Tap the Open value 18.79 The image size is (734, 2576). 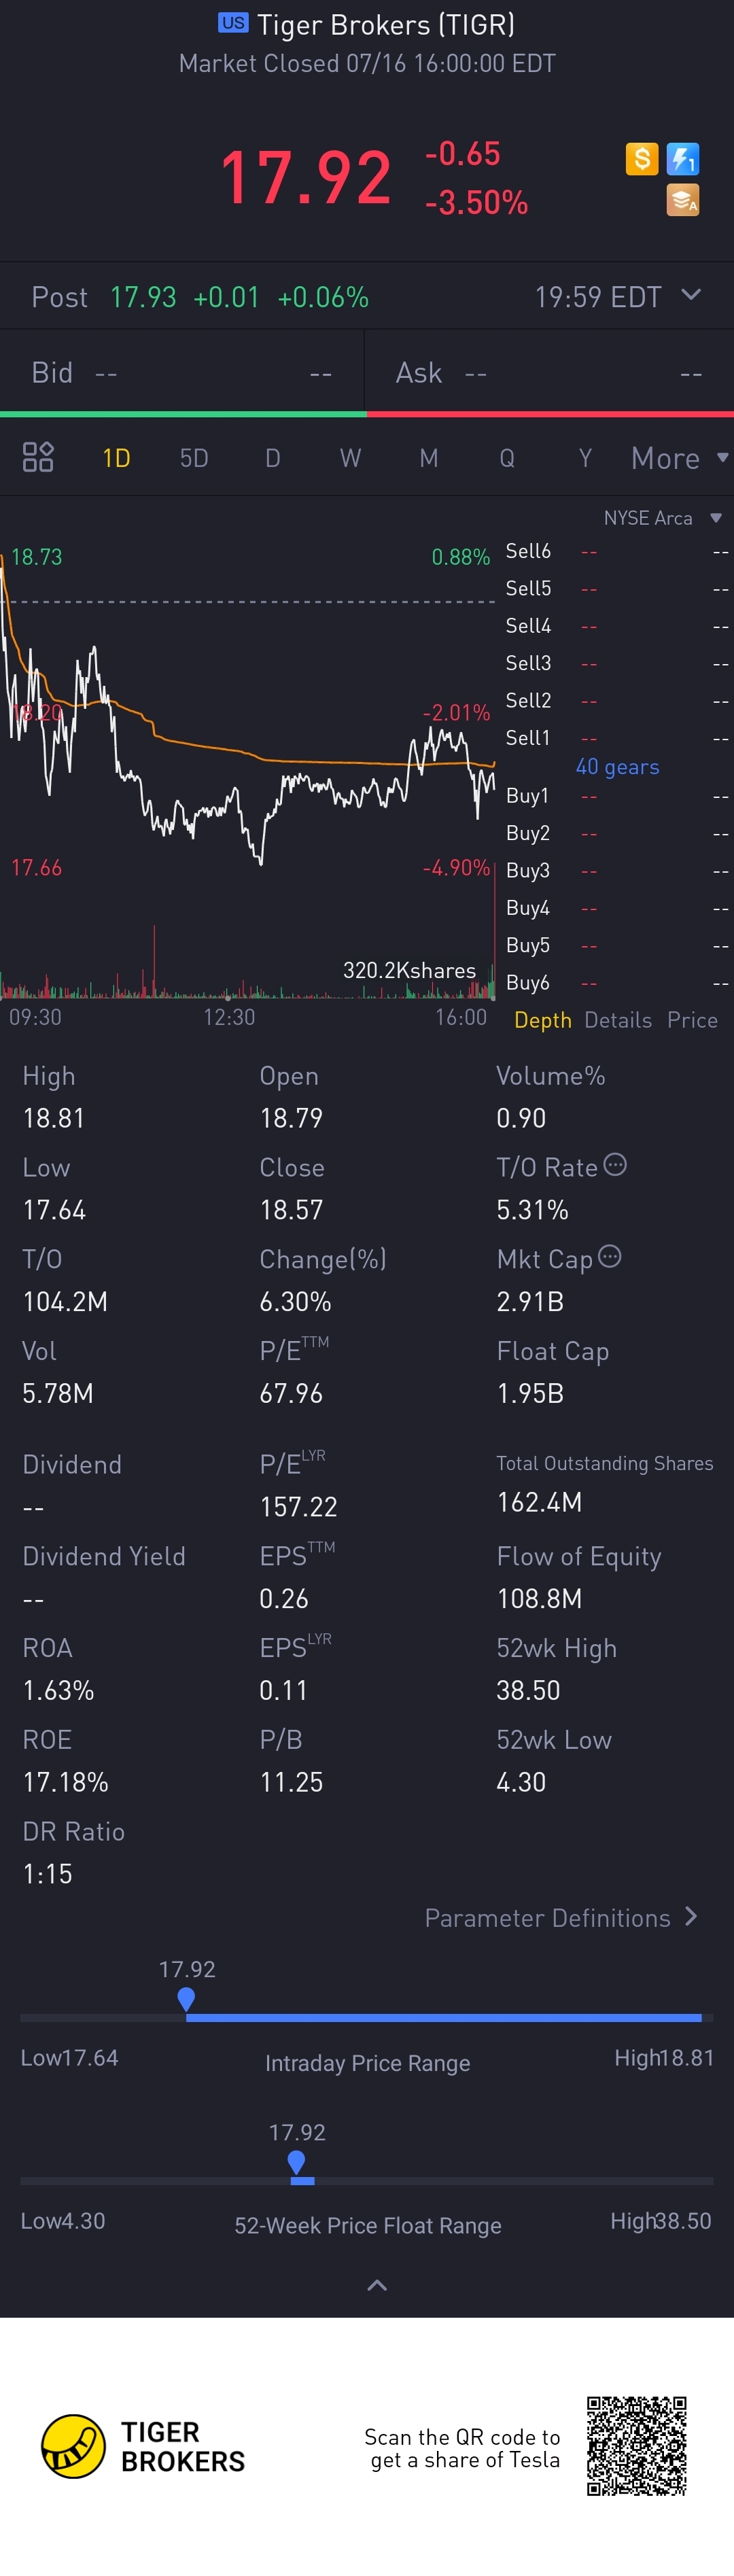pyautogui.click(x=291, y=1118)
